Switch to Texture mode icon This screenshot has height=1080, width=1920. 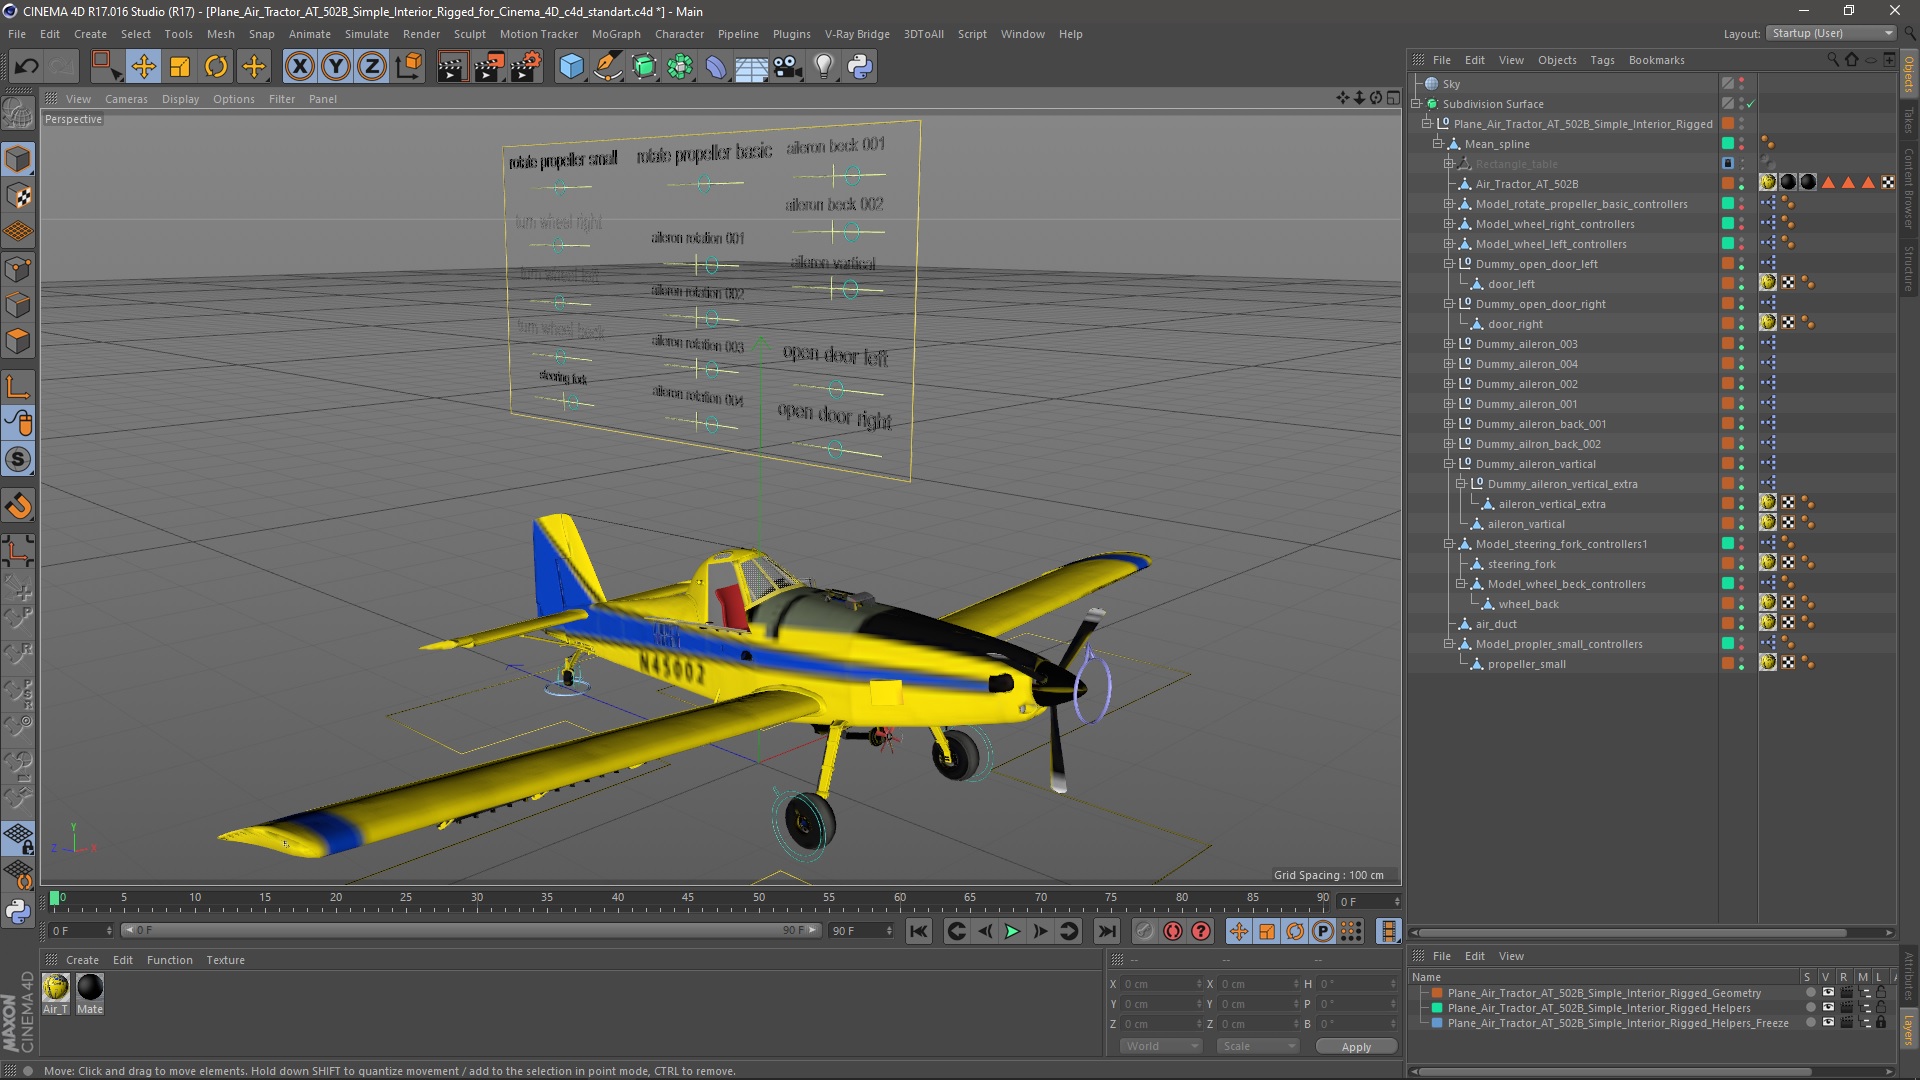(x=18, y=196)
